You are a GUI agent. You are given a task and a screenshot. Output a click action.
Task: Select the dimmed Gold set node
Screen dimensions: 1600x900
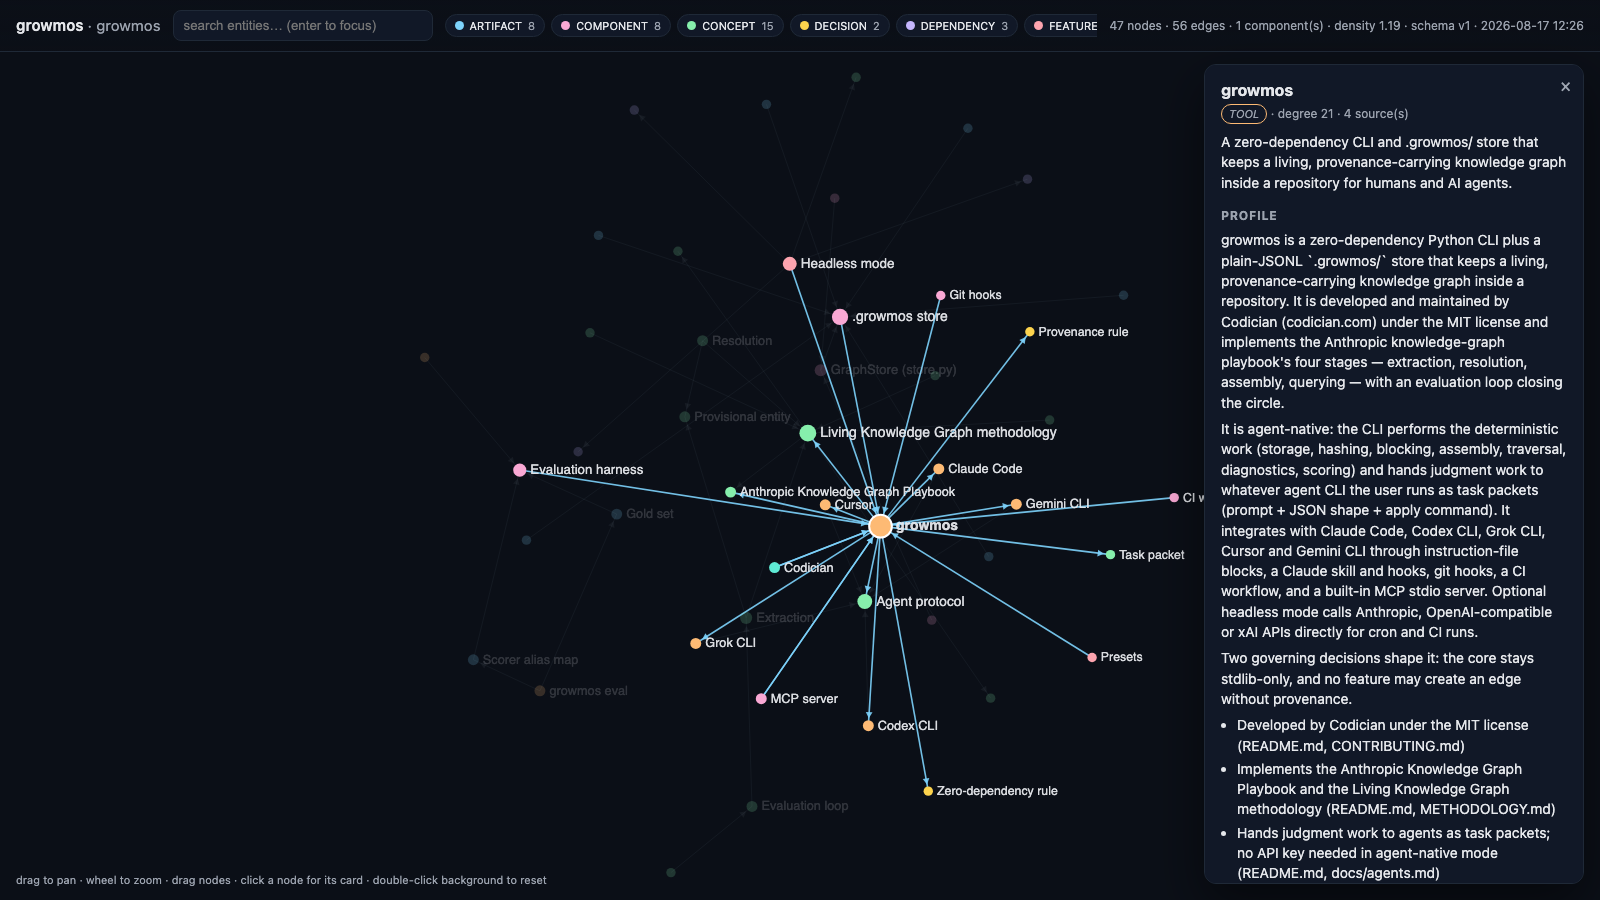coord(617,514)
